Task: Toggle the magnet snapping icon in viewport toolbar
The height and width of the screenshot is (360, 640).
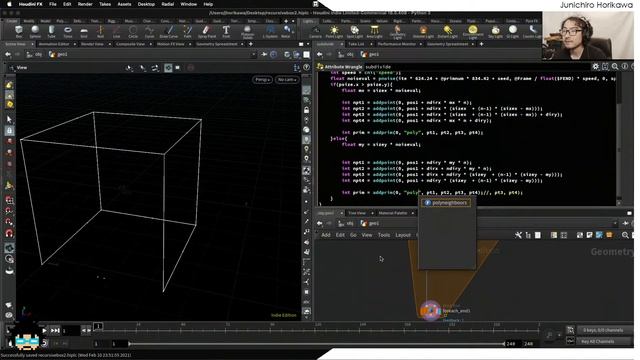Action: 9,233
